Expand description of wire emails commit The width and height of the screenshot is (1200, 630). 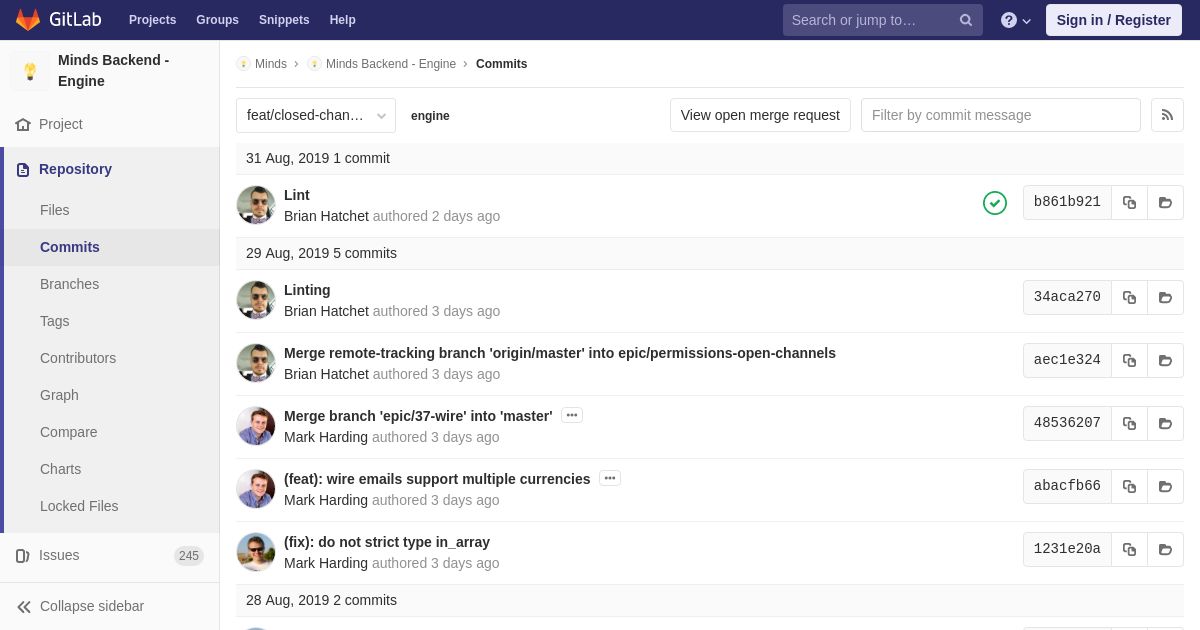(610, 478)
